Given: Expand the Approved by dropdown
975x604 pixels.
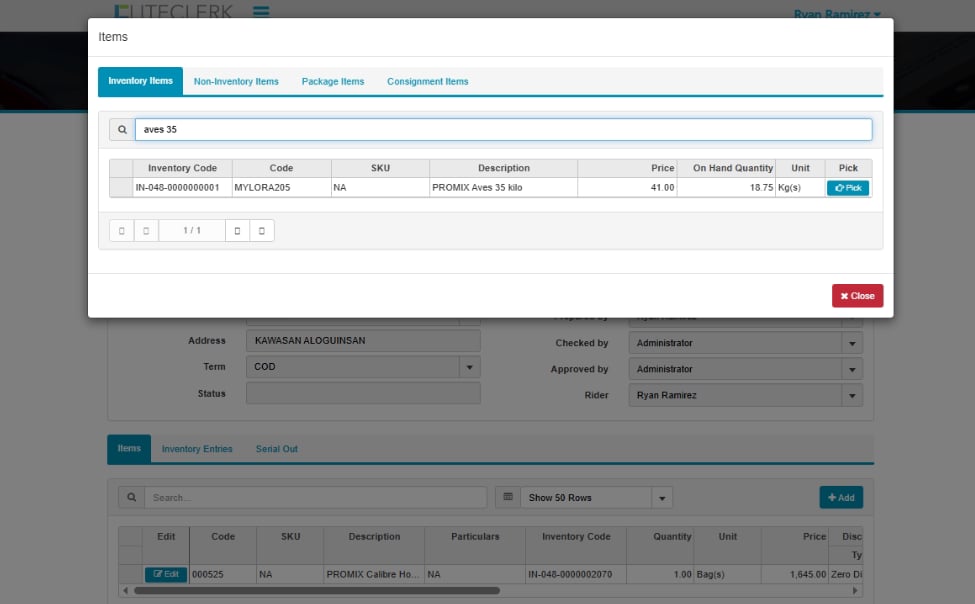Looking at the screenshot, I should pyautogui.click(x=852, y=369).
